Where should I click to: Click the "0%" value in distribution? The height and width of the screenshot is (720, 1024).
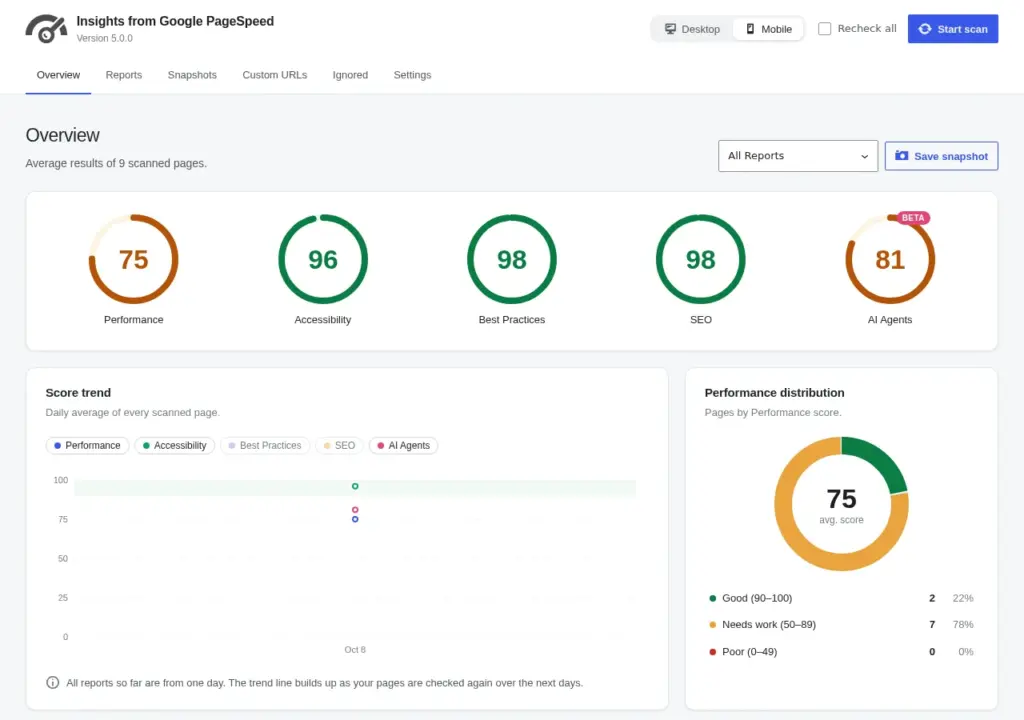pos(966,652)
